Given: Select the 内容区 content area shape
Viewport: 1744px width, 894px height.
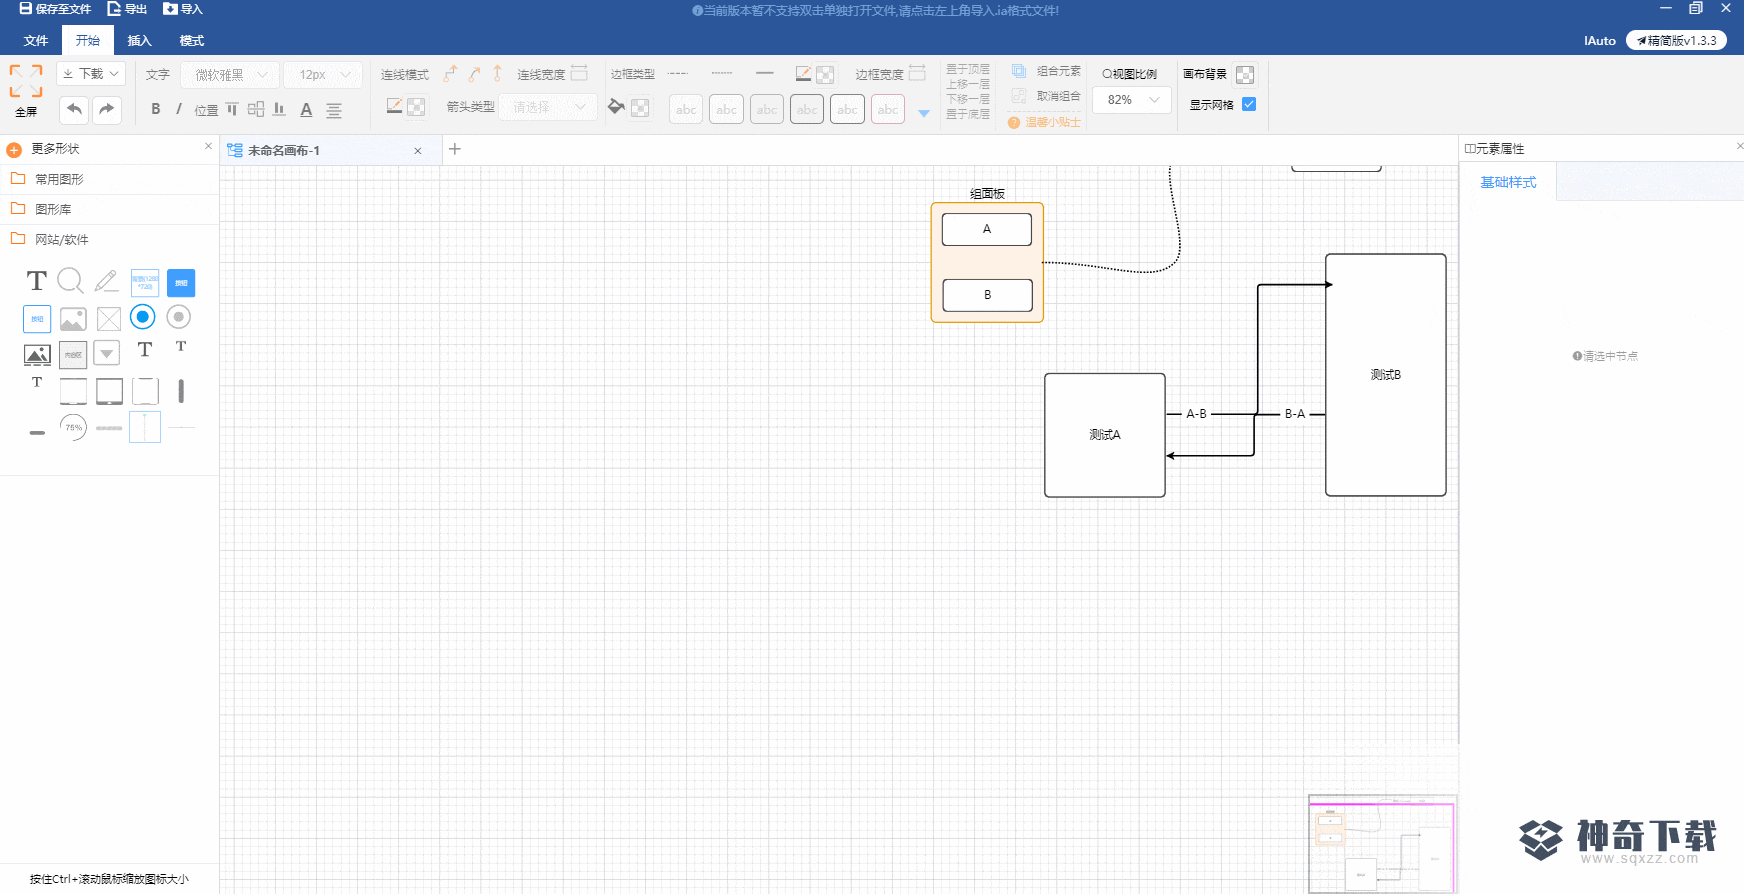Looking at the screenshot, I should coord(73,355).
